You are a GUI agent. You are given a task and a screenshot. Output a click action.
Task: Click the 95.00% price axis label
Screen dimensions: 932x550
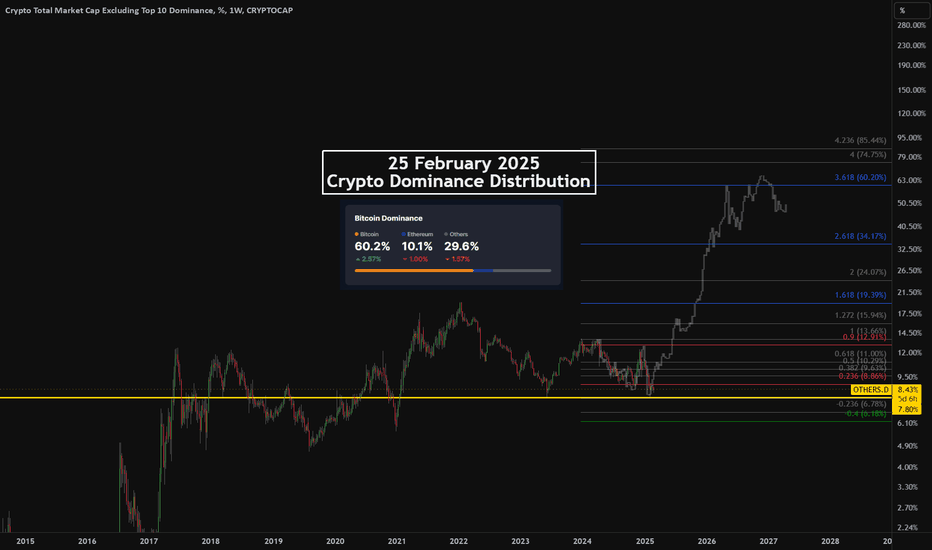coord(909,138)
